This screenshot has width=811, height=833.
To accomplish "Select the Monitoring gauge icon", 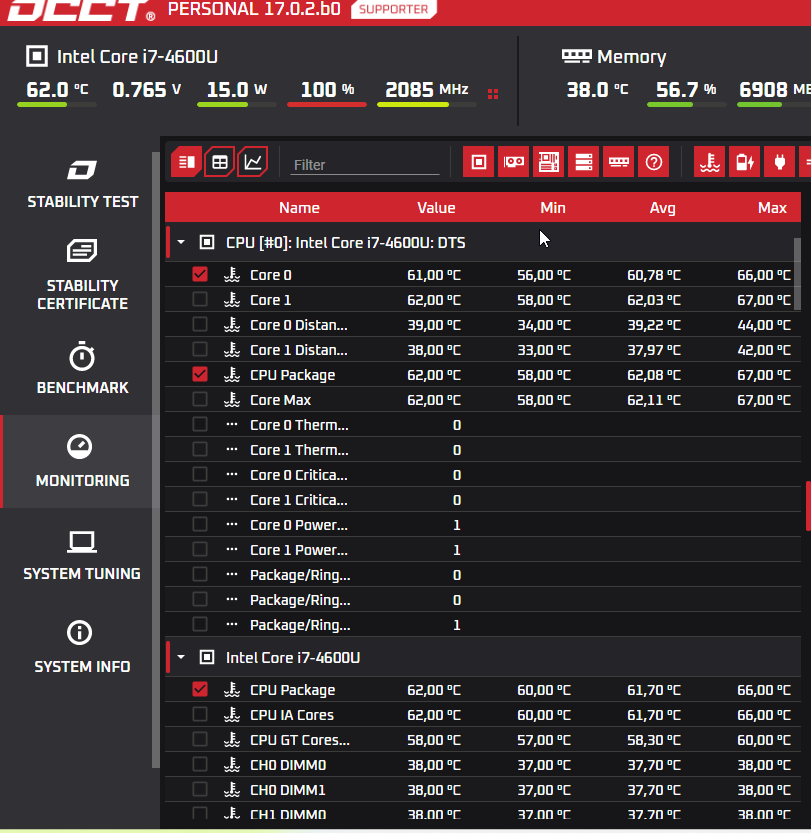I will pyautogui.click(x=80, y=446).
